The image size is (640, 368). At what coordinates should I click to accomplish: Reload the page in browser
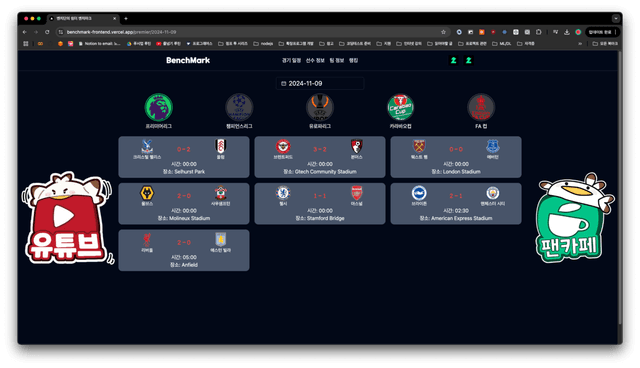click(47, 32)
